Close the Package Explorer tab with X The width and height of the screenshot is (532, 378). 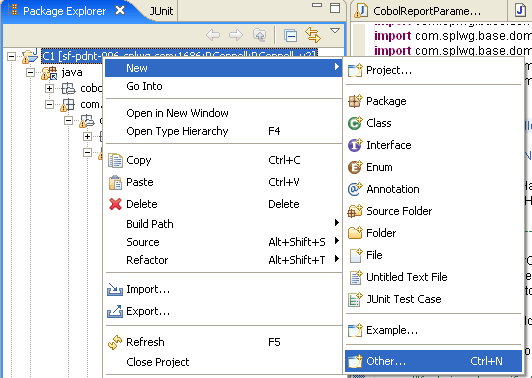[120, 11]
